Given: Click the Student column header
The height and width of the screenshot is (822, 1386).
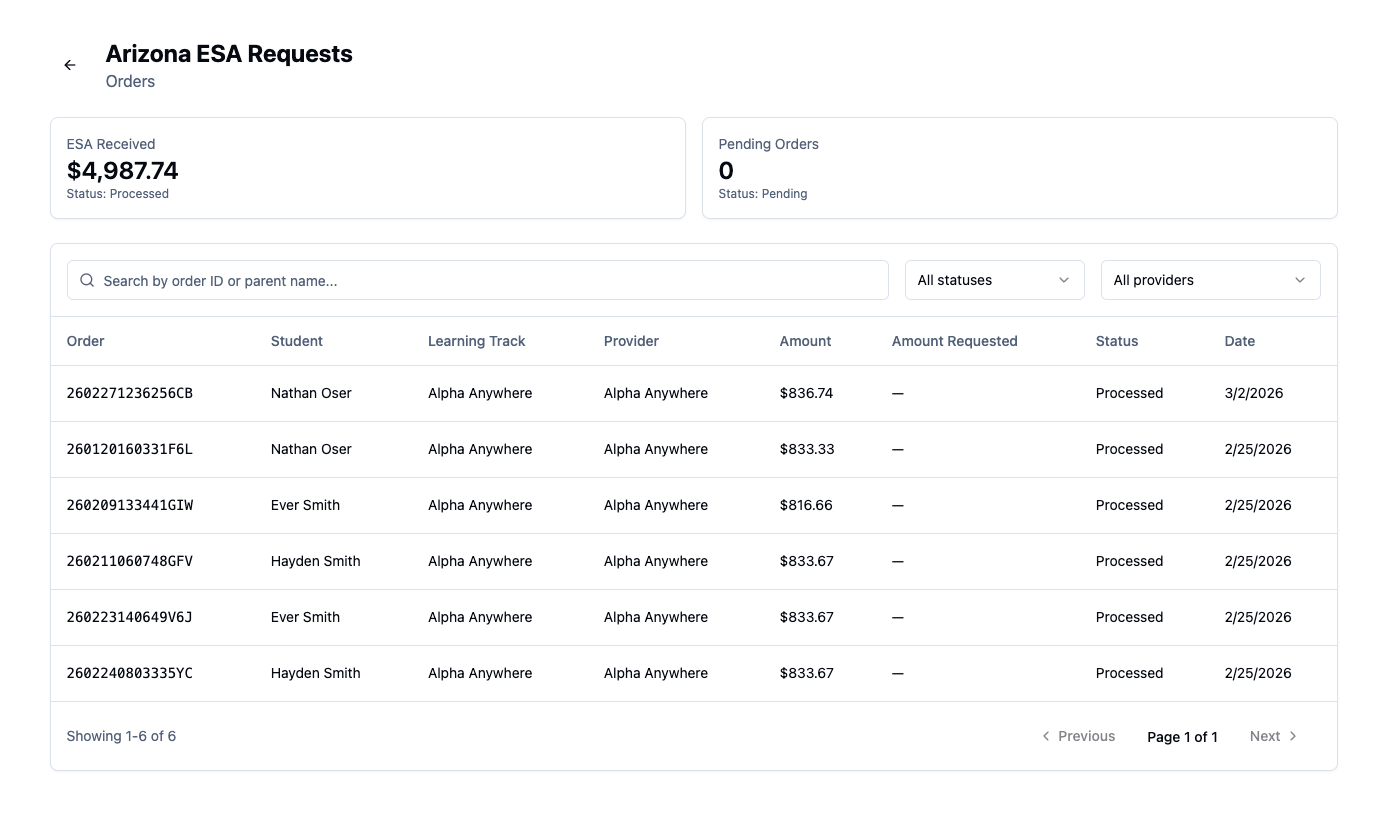Looking at the screenshot, I should coord(296,341).
